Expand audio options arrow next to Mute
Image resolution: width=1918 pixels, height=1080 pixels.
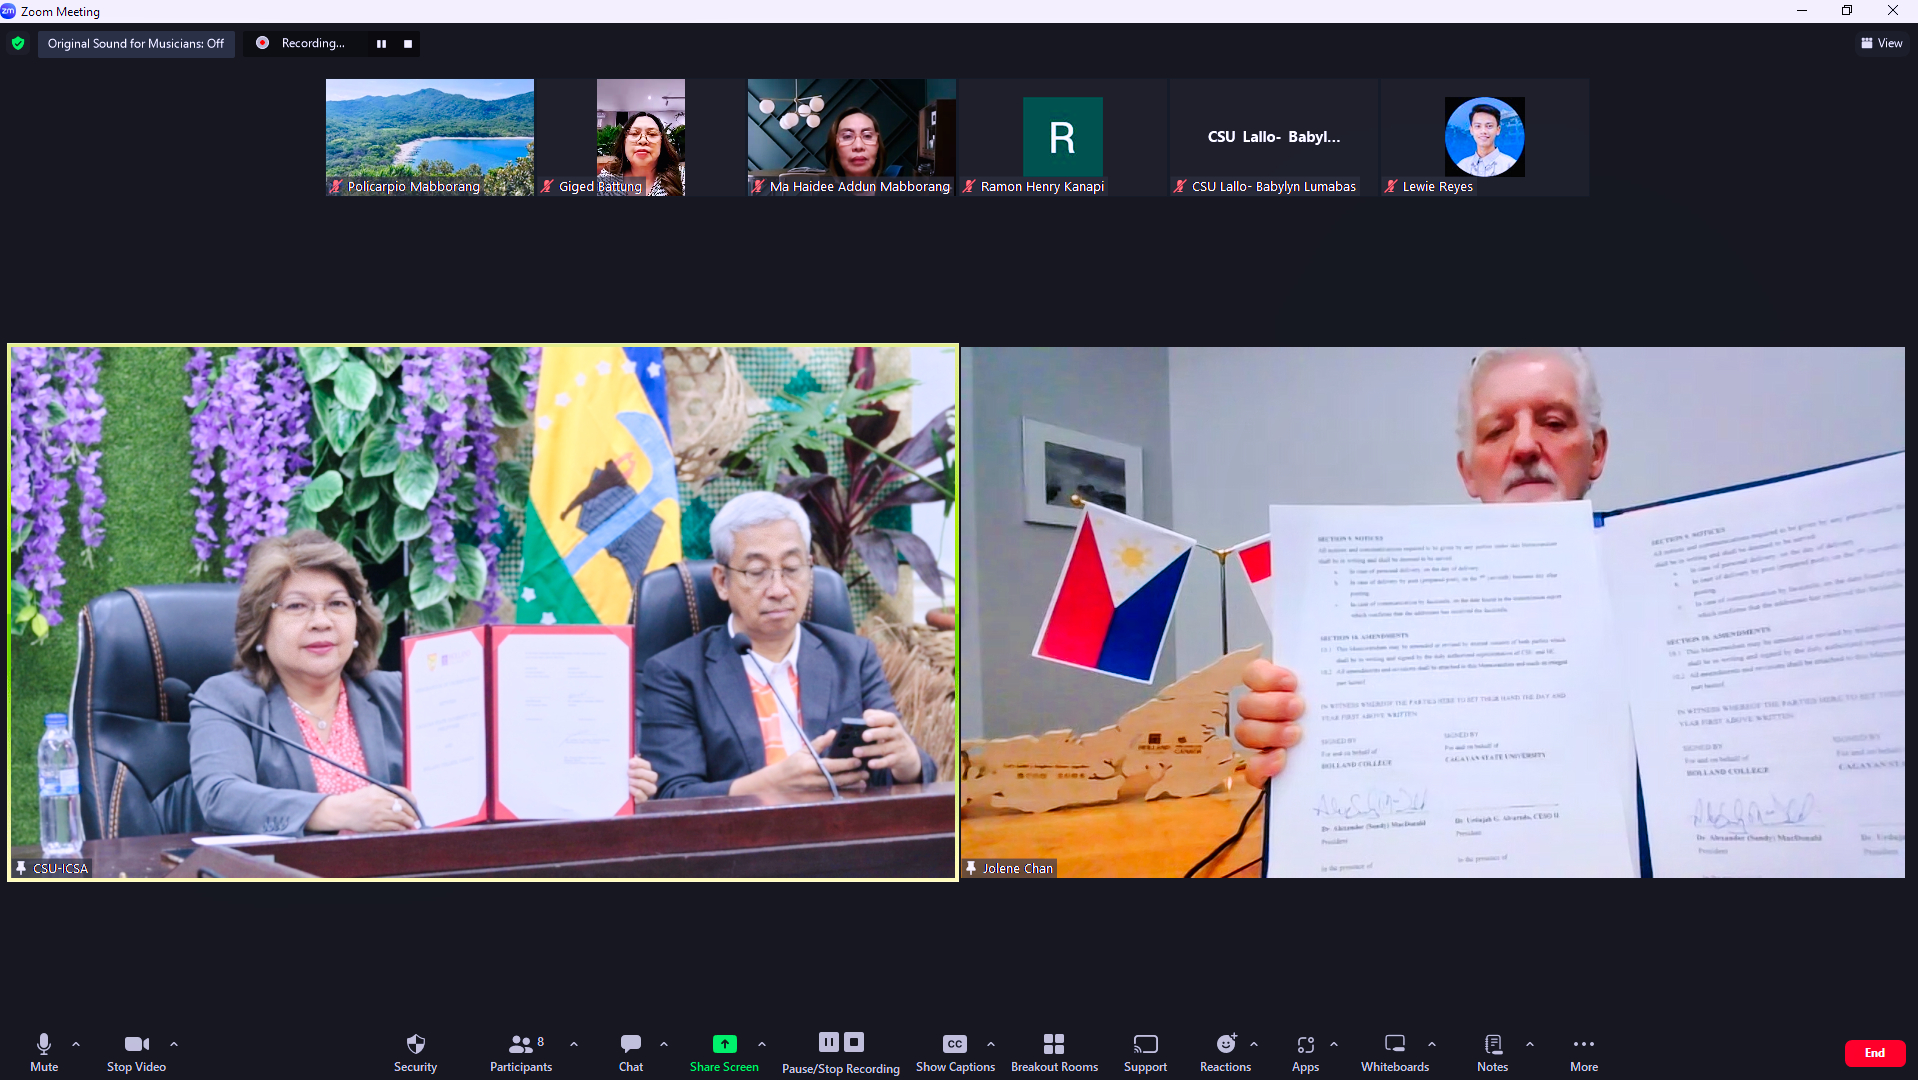point(76,1044)
